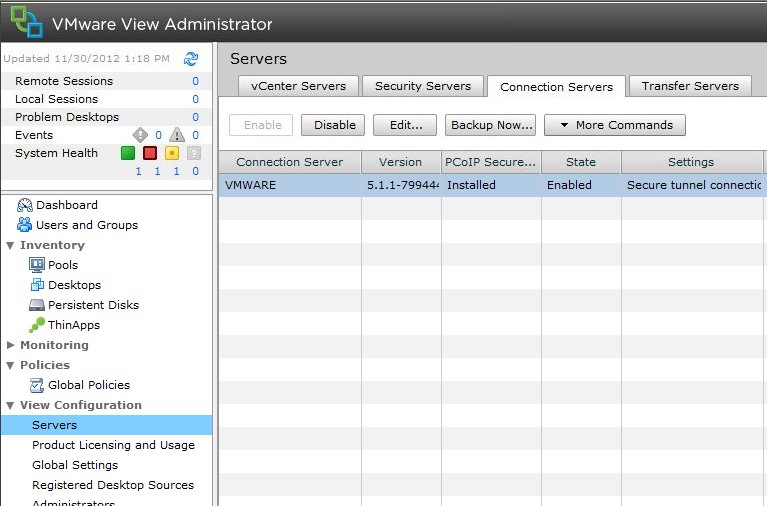Screen dimensions: 767x506
Task: Click the Backup Now... button
Action: click(x=491, y=125)
